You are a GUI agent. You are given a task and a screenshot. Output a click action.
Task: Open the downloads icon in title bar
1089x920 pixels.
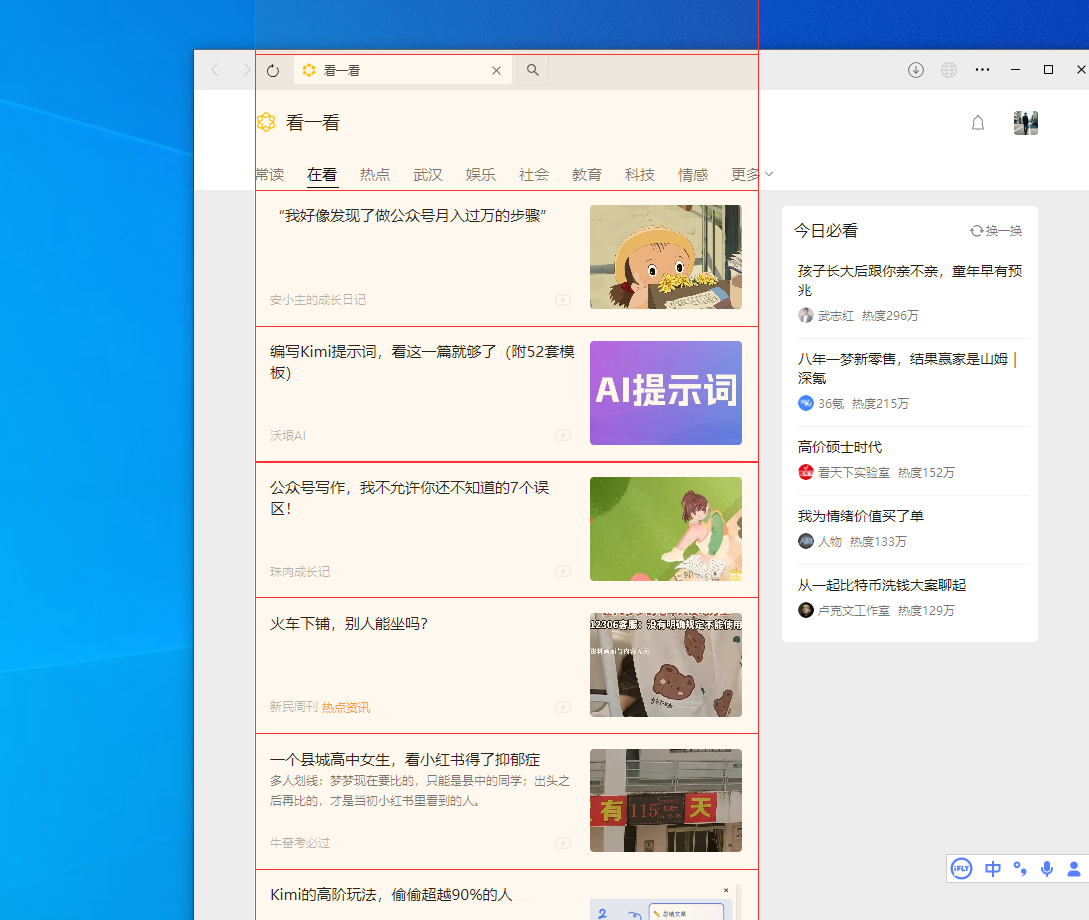tap(915, 70)
